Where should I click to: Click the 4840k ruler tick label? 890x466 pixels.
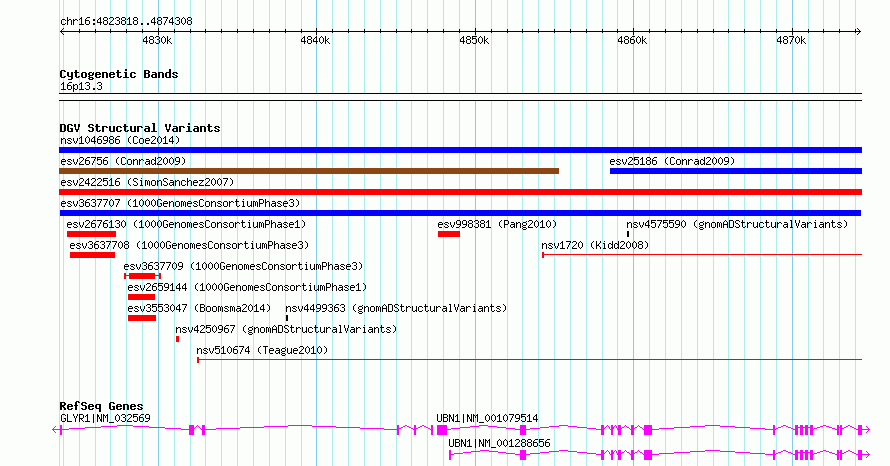315,40
